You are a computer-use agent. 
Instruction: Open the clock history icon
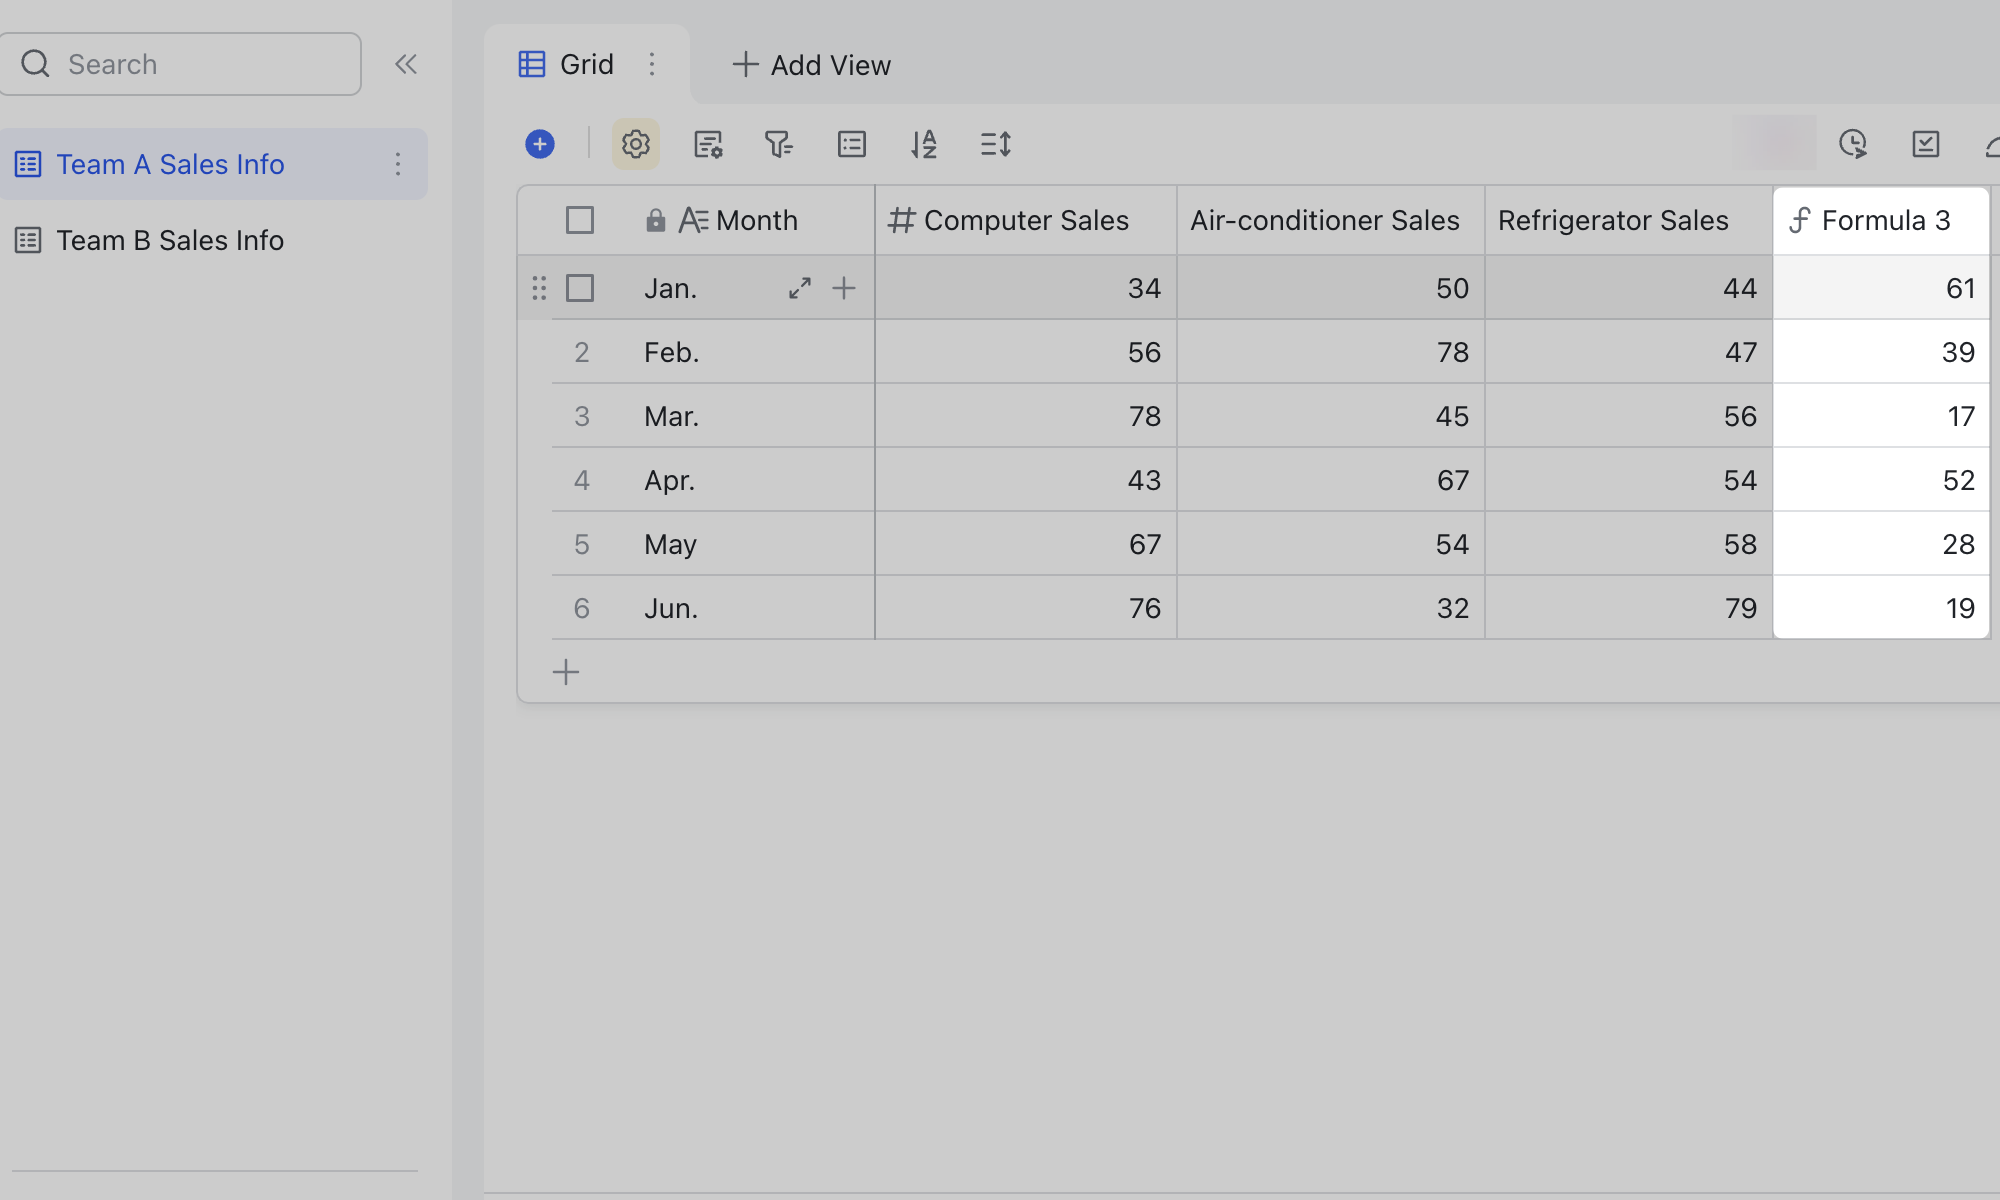pos(1853,144)
